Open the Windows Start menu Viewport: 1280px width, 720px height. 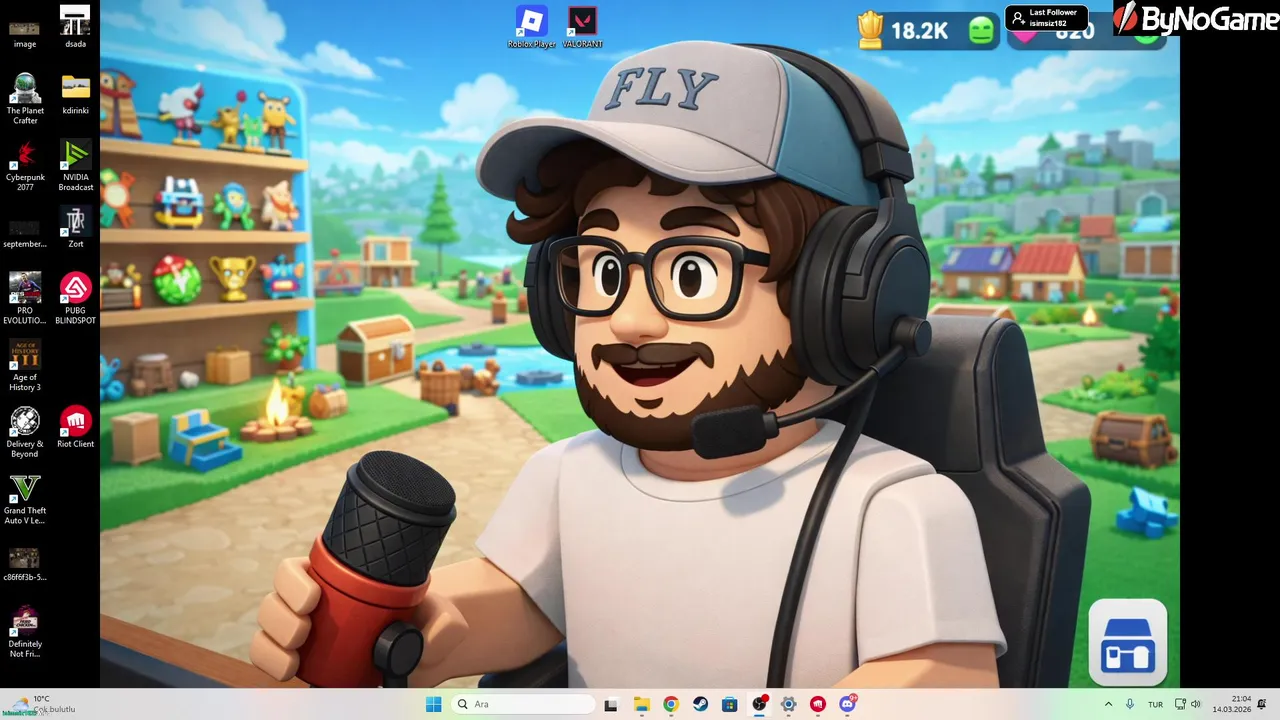[x=433, y=704]
